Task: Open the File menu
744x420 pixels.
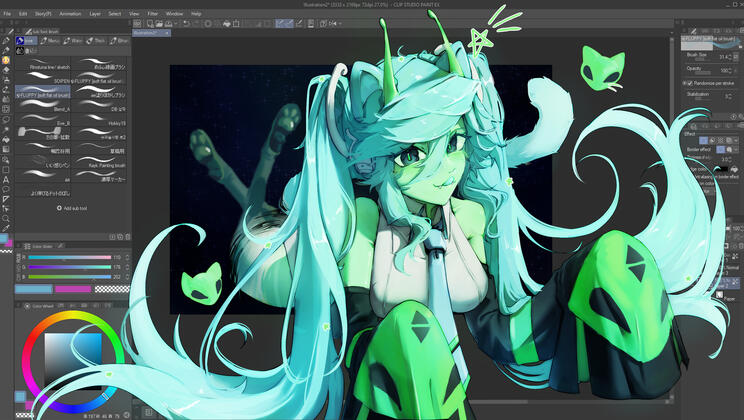Action: point(7,14)
